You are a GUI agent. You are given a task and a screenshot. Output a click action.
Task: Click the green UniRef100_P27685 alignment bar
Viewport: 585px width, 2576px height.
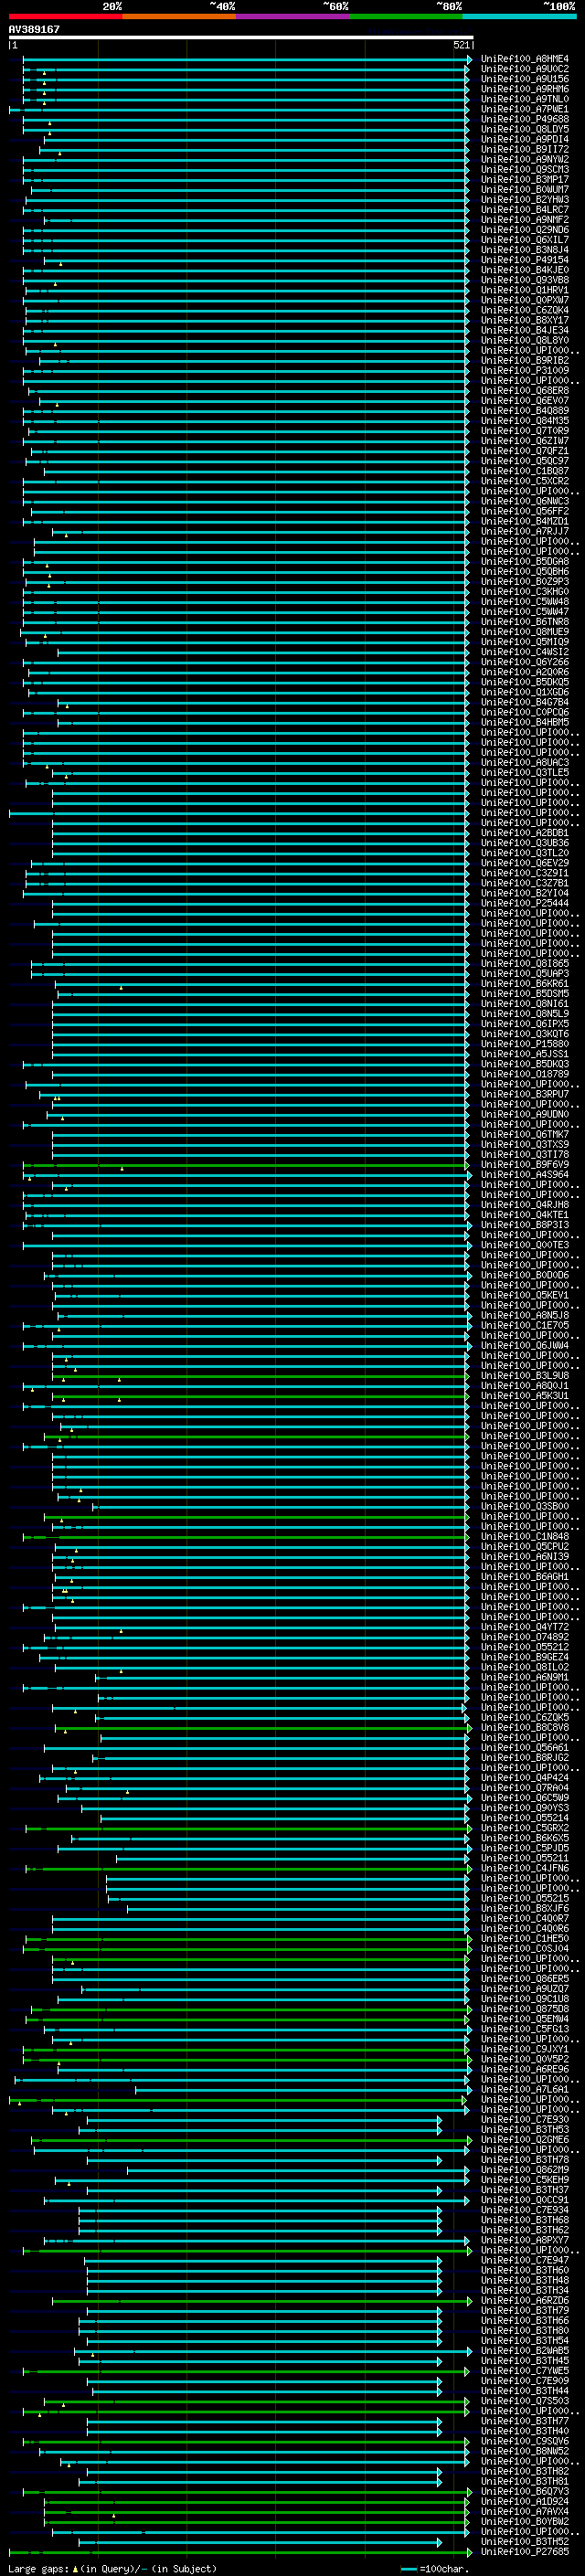[238, 2552]
